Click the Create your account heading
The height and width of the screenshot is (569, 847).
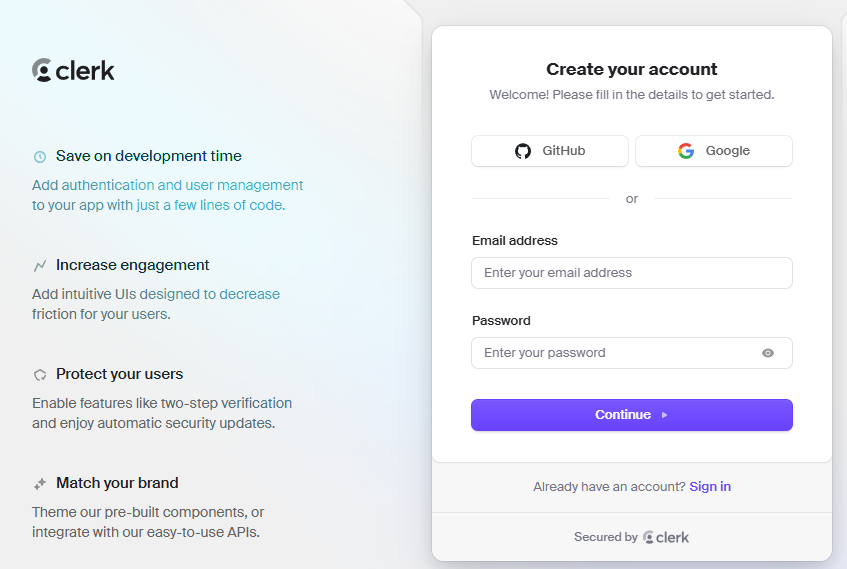pyautogui.click(x=632, y=69)
